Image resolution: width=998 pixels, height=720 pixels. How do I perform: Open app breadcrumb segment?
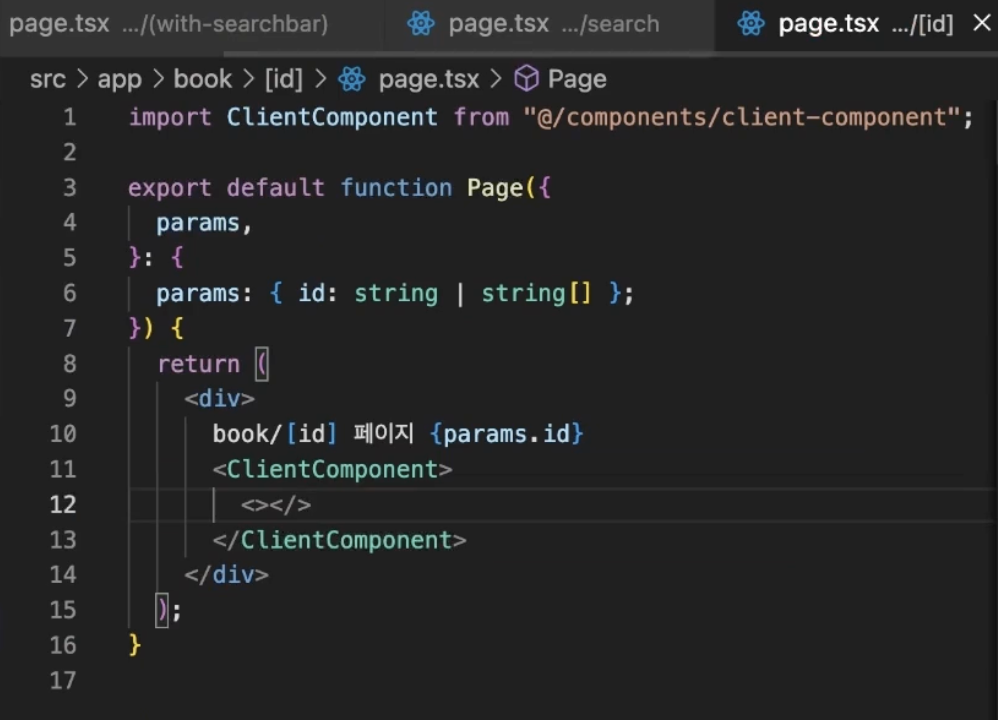pos(120,80)
